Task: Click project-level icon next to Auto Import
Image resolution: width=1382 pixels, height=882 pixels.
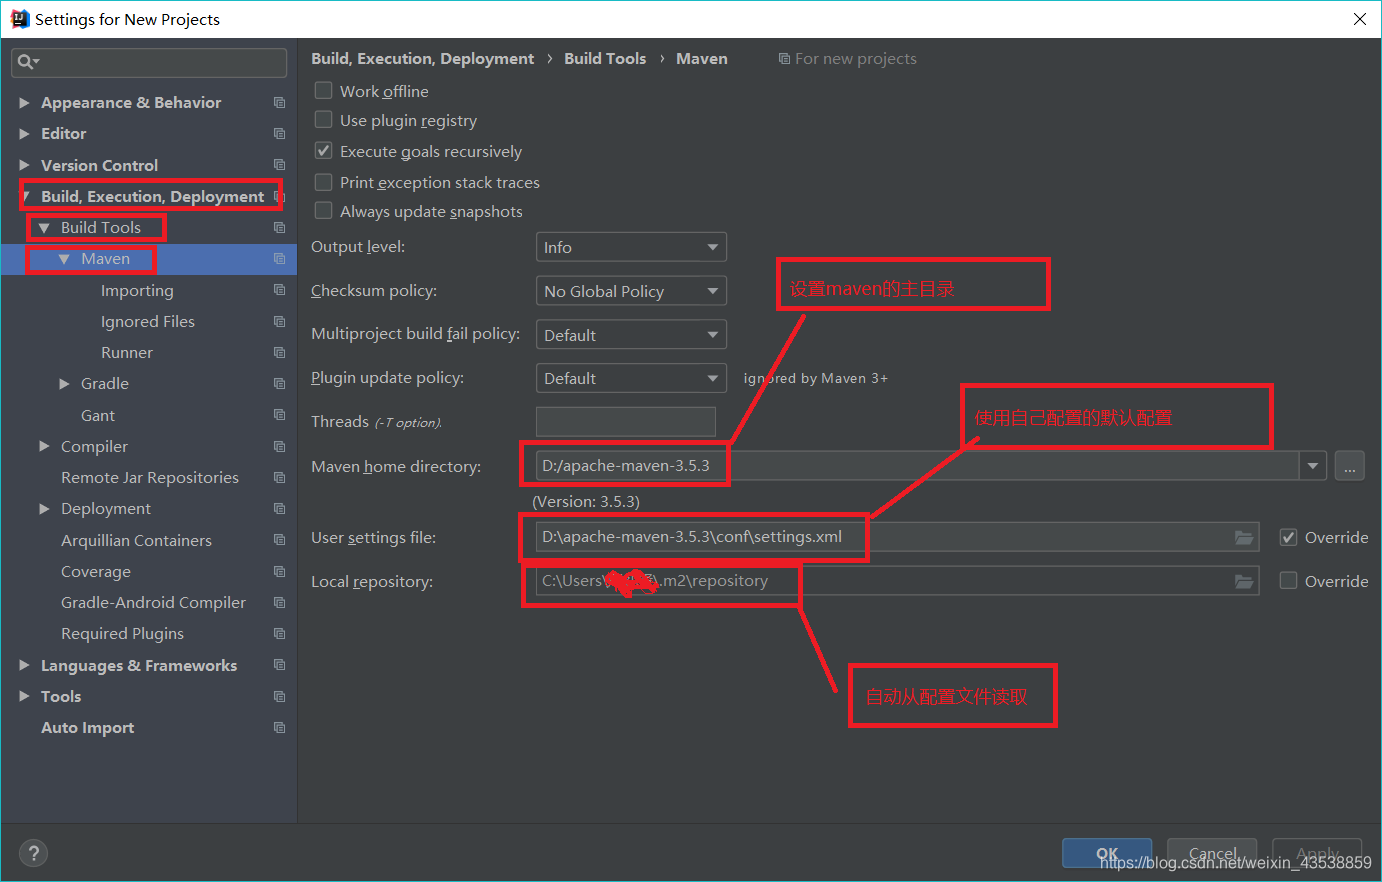Action: [x=279, y=728]
